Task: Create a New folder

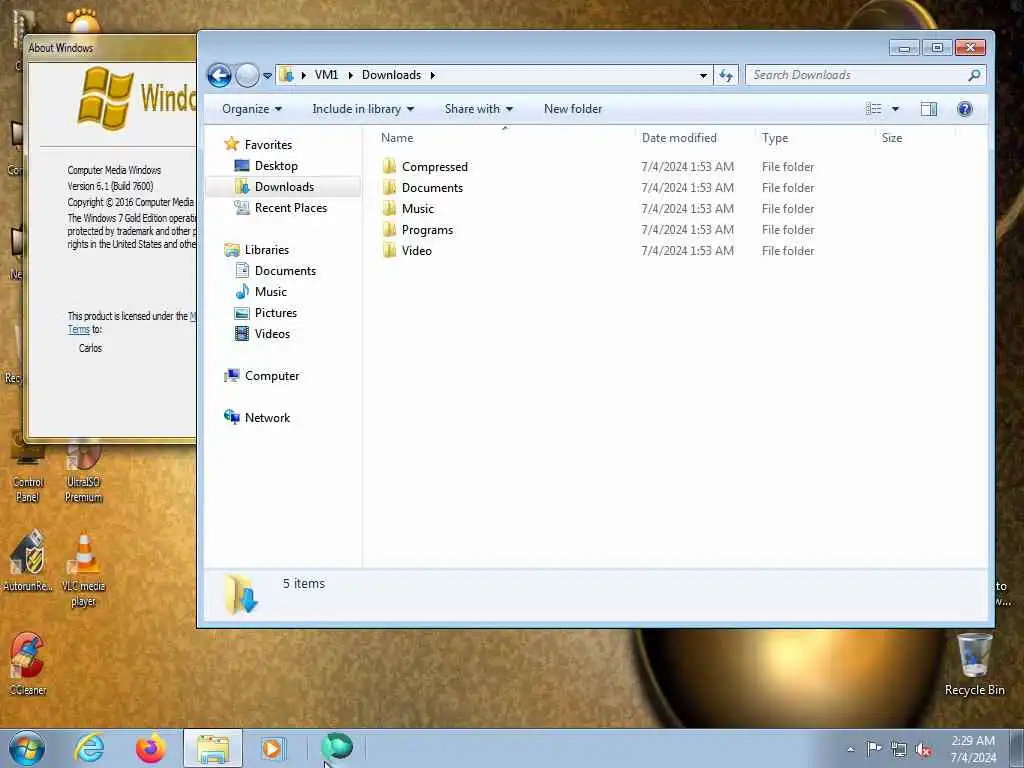Action: point(573,109)
